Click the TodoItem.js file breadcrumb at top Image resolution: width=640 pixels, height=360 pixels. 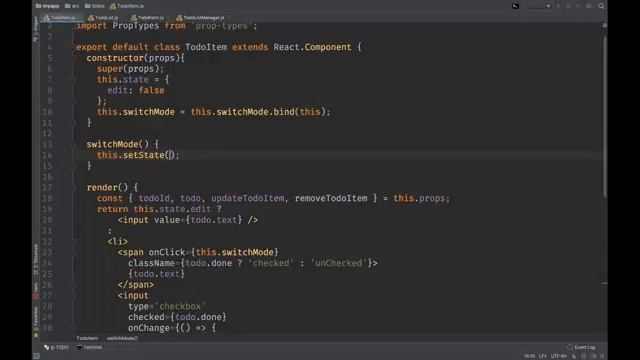click(x=127, y=6)
